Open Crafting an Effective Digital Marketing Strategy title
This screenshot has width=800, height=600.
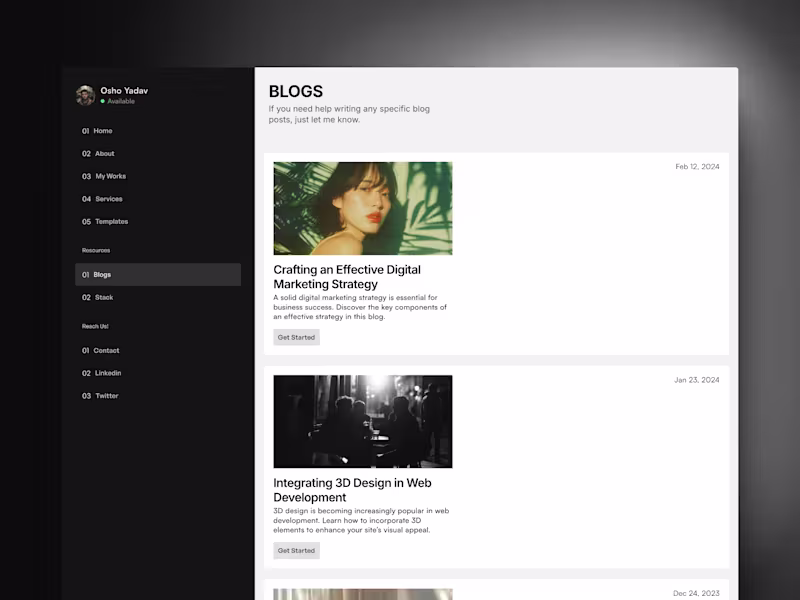[347, 277]
